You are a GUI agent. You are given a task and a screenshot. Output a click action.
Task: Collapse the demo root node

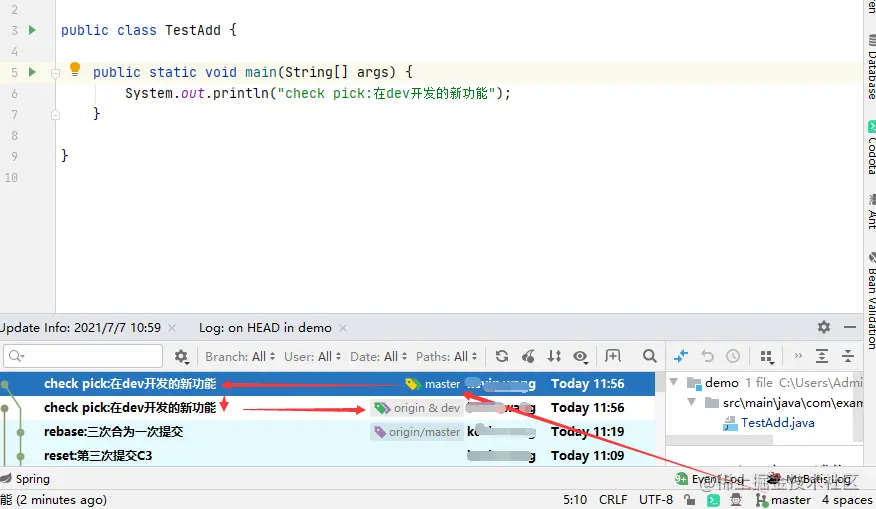tap(674, 382)
